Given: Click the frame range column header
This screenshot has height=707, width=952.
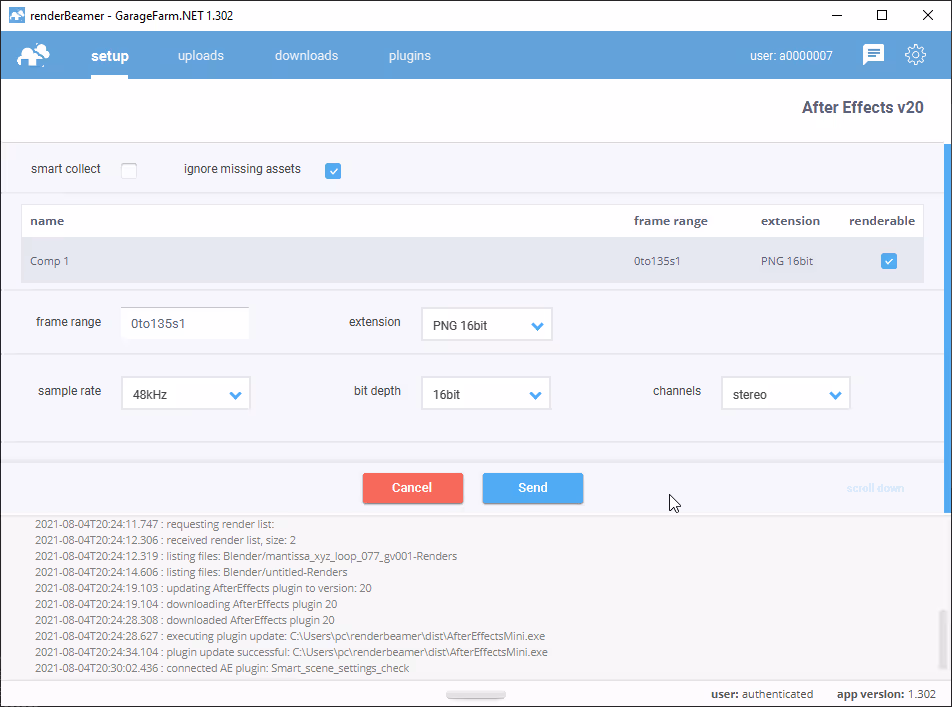Looking at the screenshot, I should 671,221.
